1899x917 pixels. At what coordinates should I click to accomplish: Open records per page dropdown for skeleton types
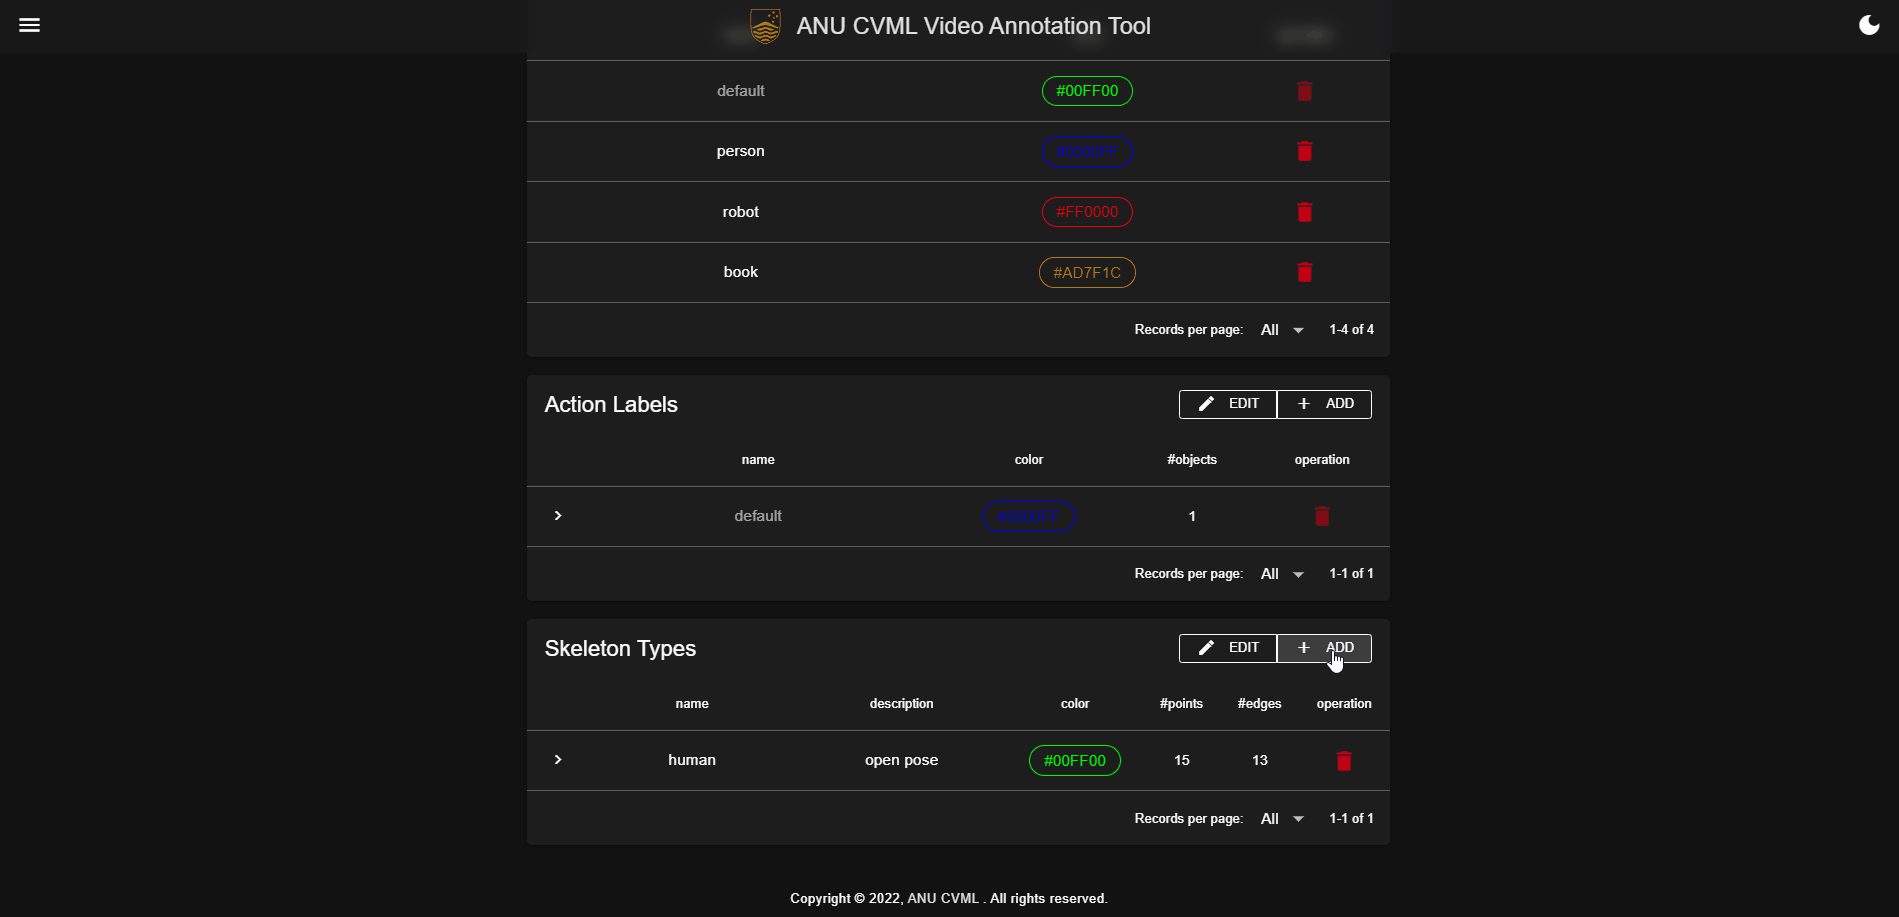coord(1283,819)
